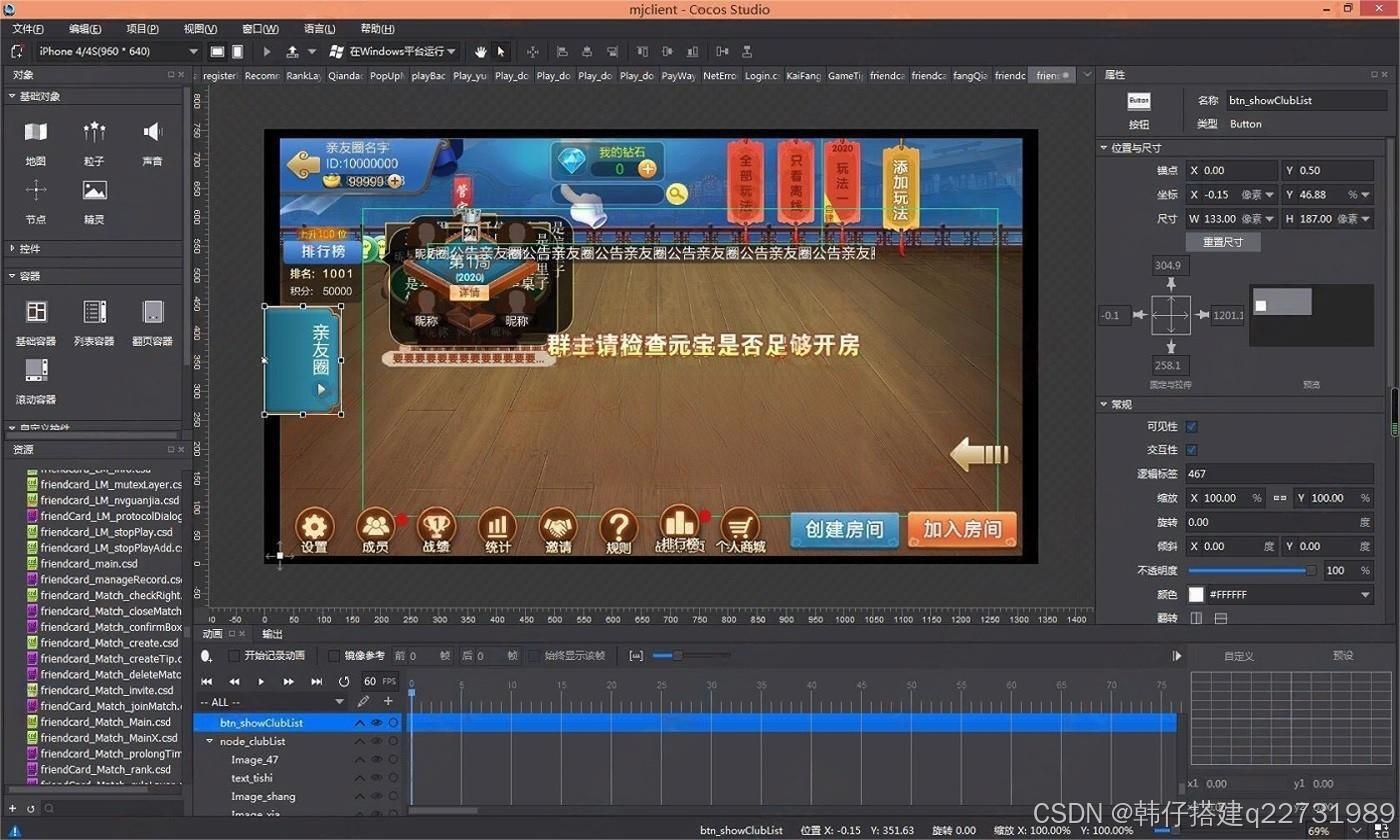Image resolution: width=1400 pixels, height=840 pixels.
Task: Toggle eye visibility for btn_showClubList layer
Action: (377, 722)
